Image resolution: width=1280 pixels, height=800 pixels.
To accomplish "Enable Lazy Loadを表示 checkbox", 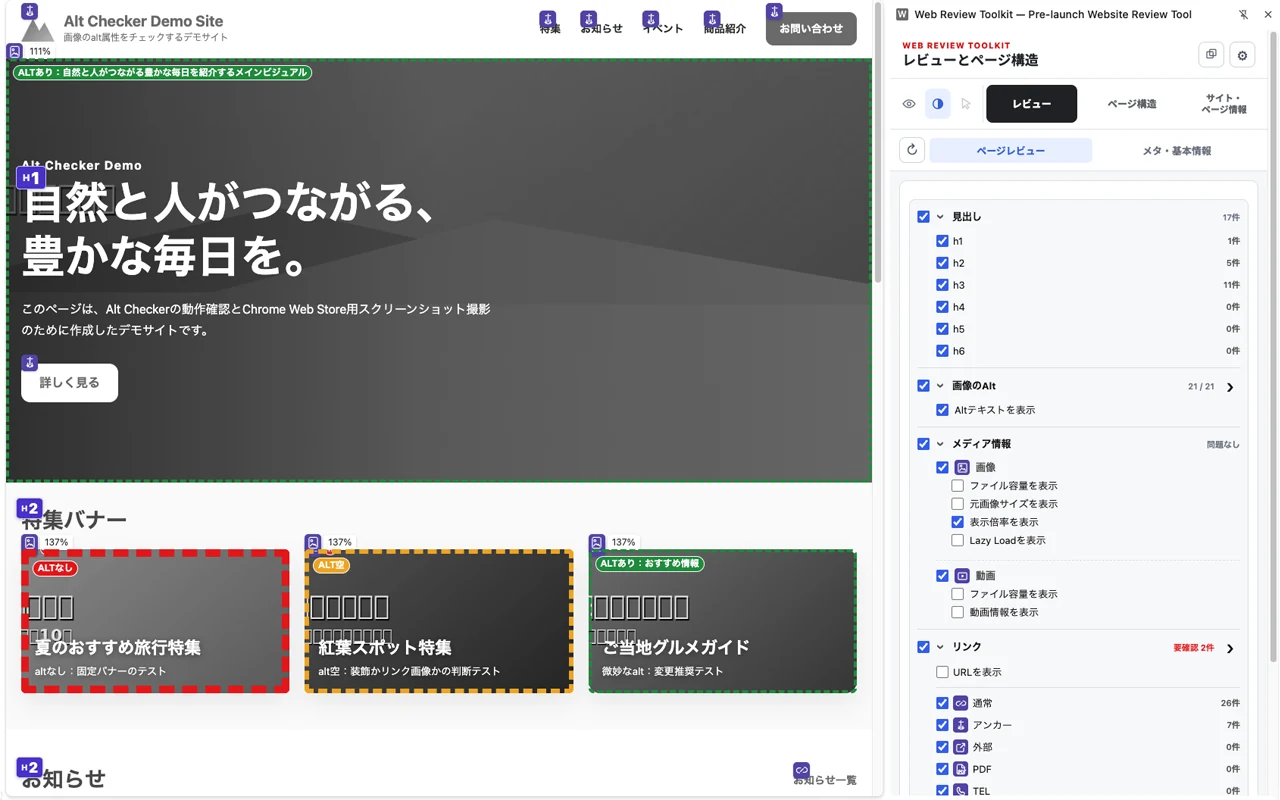I will (x=958, y=540).
